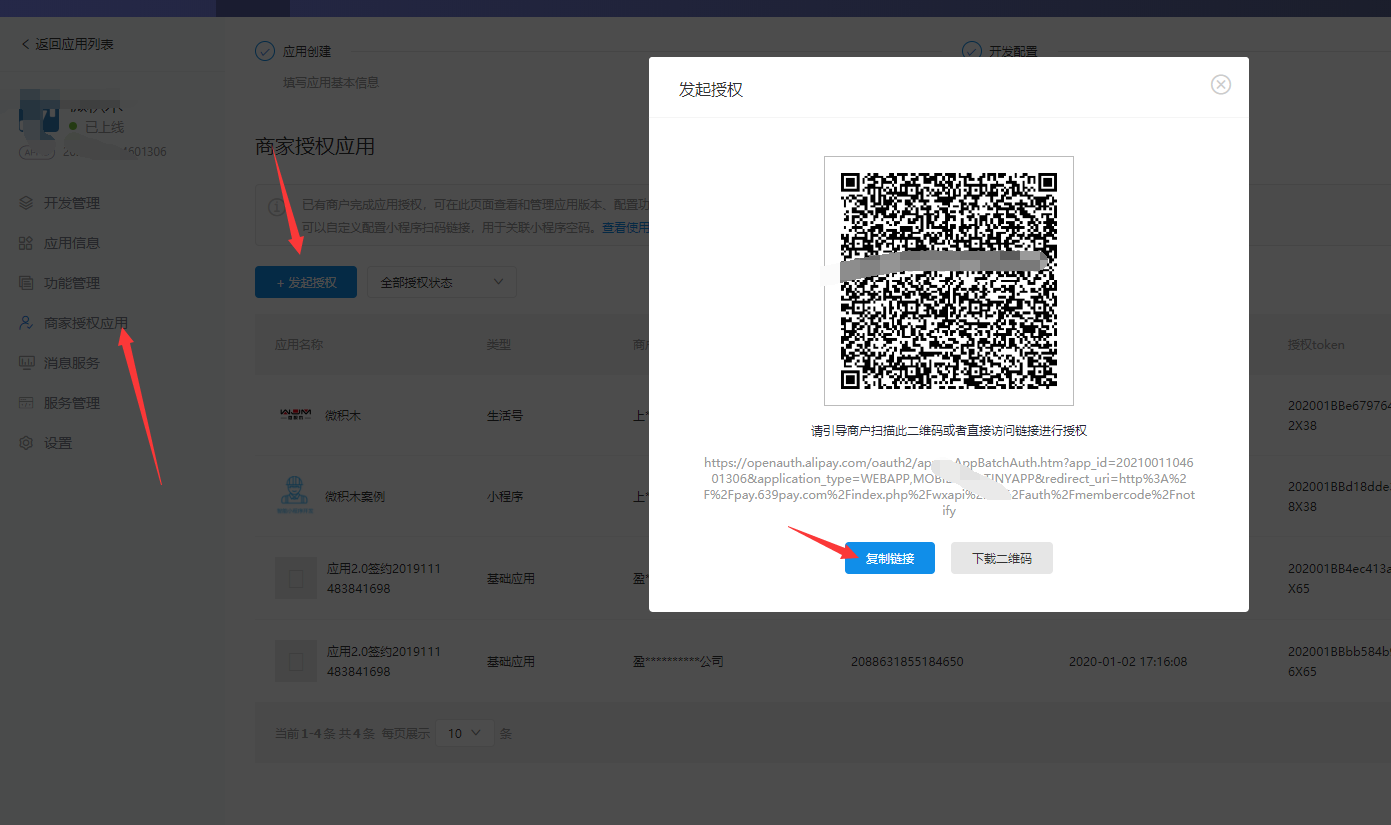Click 生活号 type cell
Screen dimensions: 1391x825
coord(505,415)
